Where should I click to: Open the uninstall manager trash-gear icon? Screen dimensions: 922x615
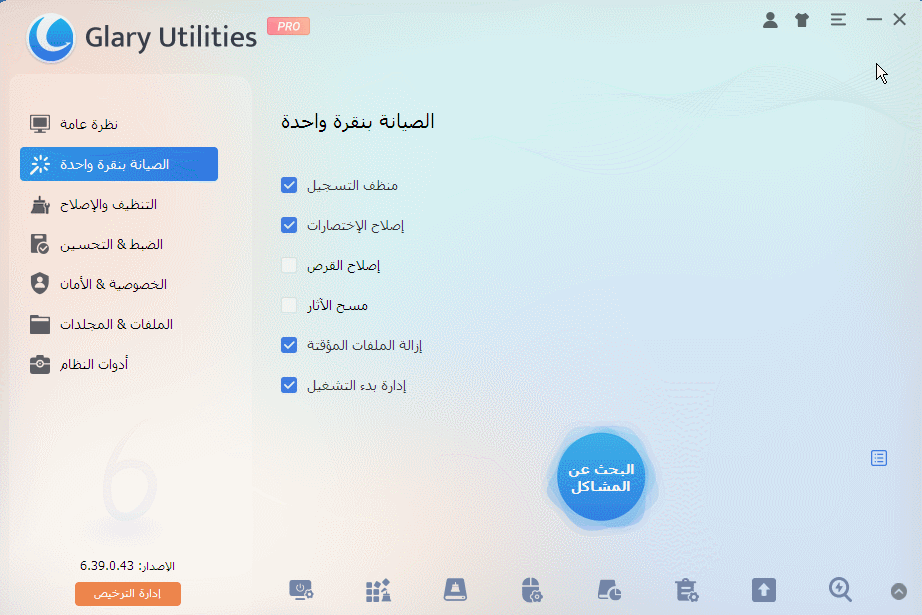(686, 590)
